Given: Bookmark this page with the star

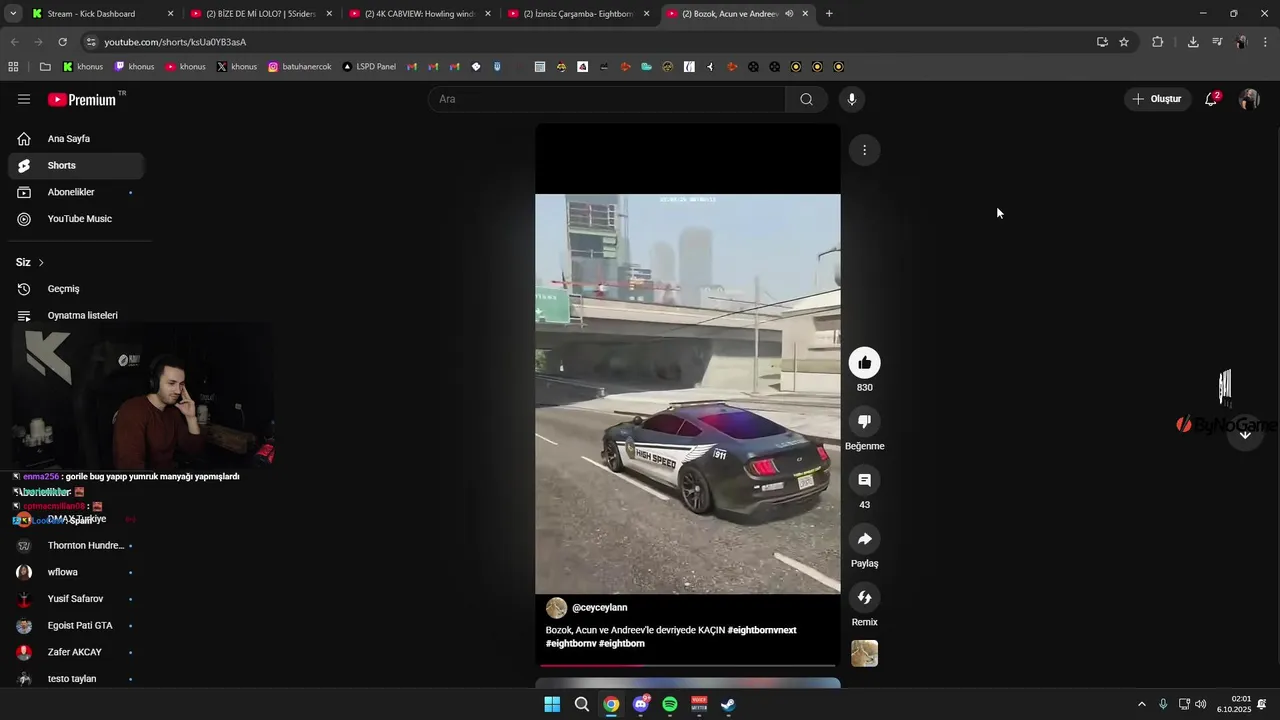Looking at the screenshot, I should click(1124, 42).
